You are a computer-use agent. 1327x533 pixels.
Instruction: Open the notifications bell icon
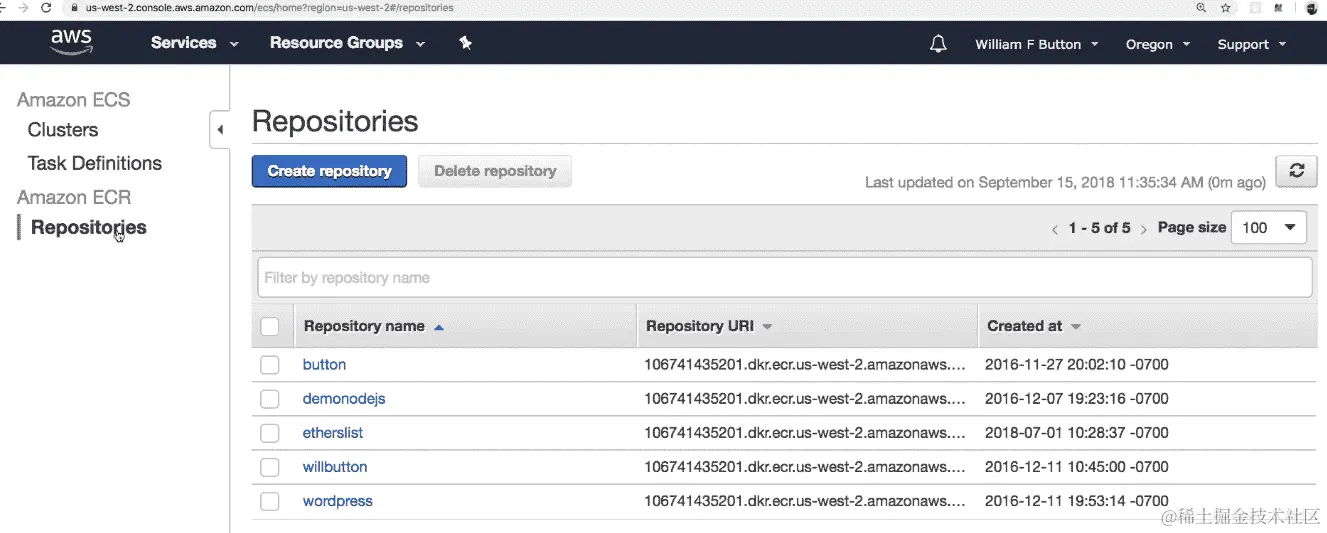click(938, 44)
